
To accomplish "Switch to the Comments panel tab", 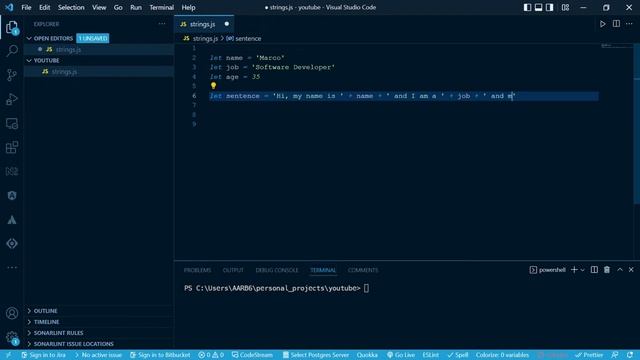I will [x=363, y=270].
